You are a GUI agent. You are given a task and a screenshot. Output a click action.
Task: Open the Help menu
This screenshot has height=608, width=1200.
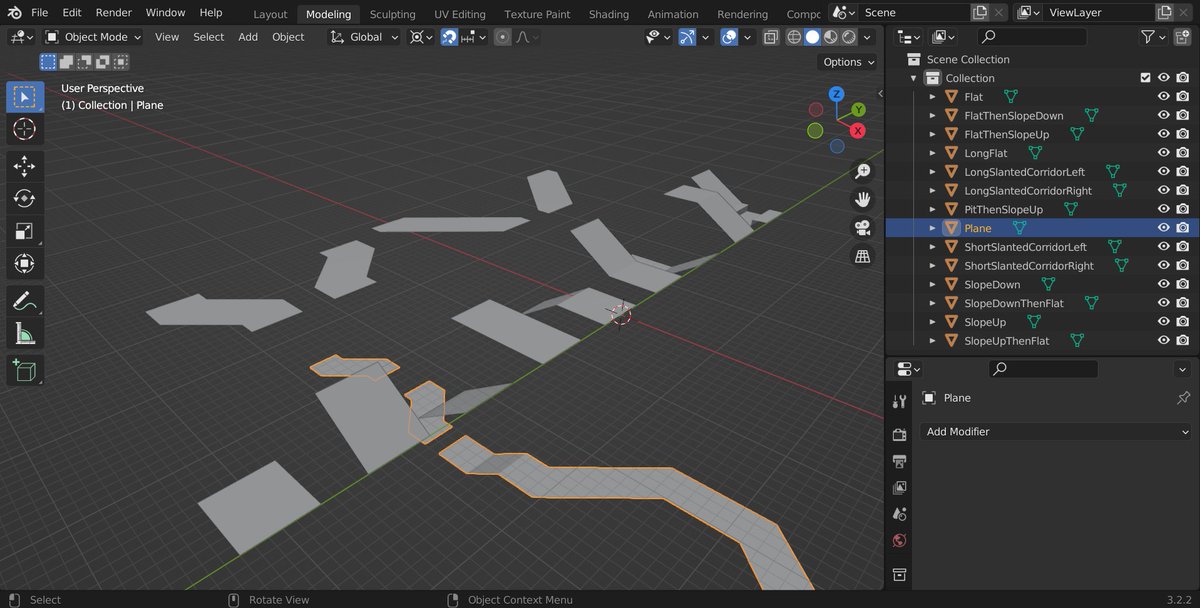coord(211,13)
